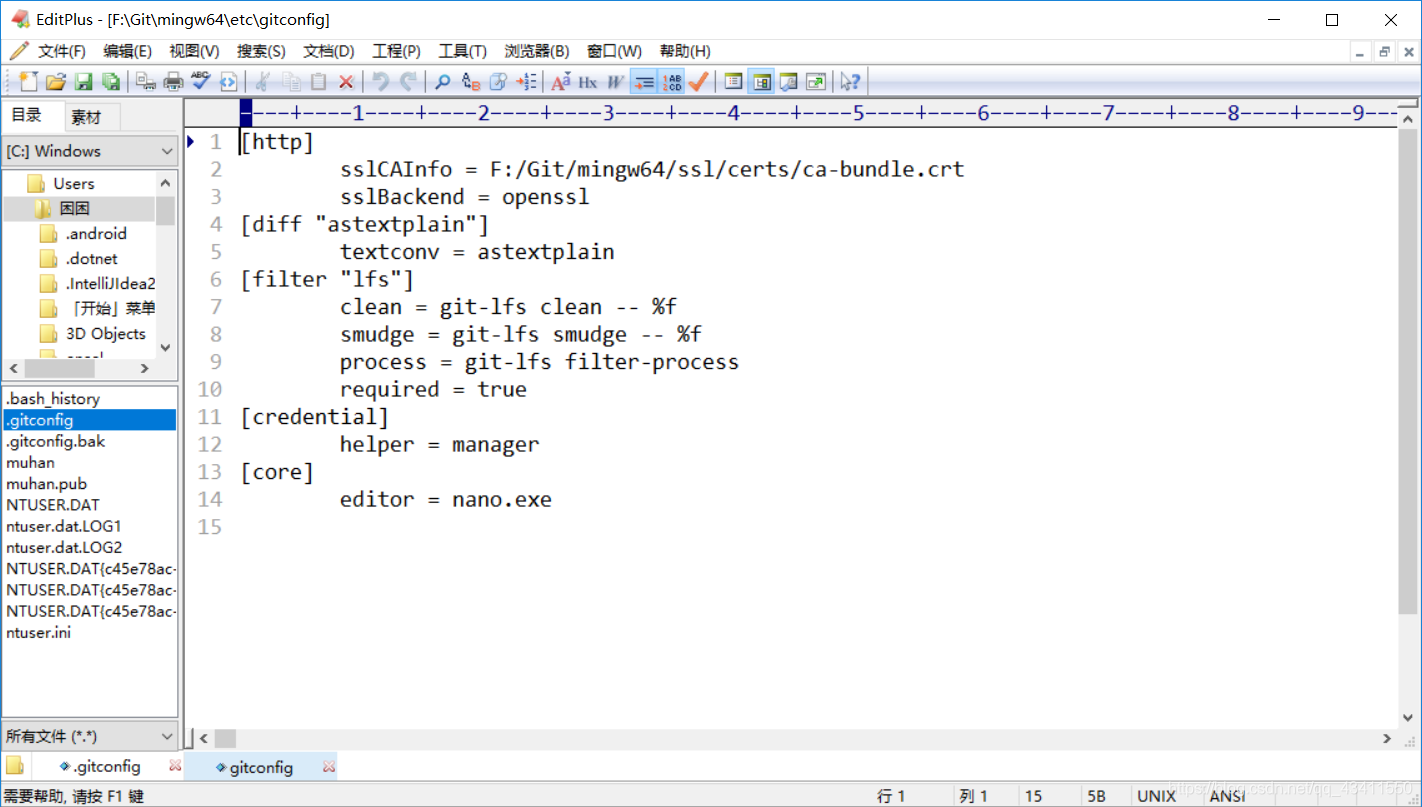1422x807 pixels.
Task: Place cursor on the [credential] line
Action: [314, 417]
